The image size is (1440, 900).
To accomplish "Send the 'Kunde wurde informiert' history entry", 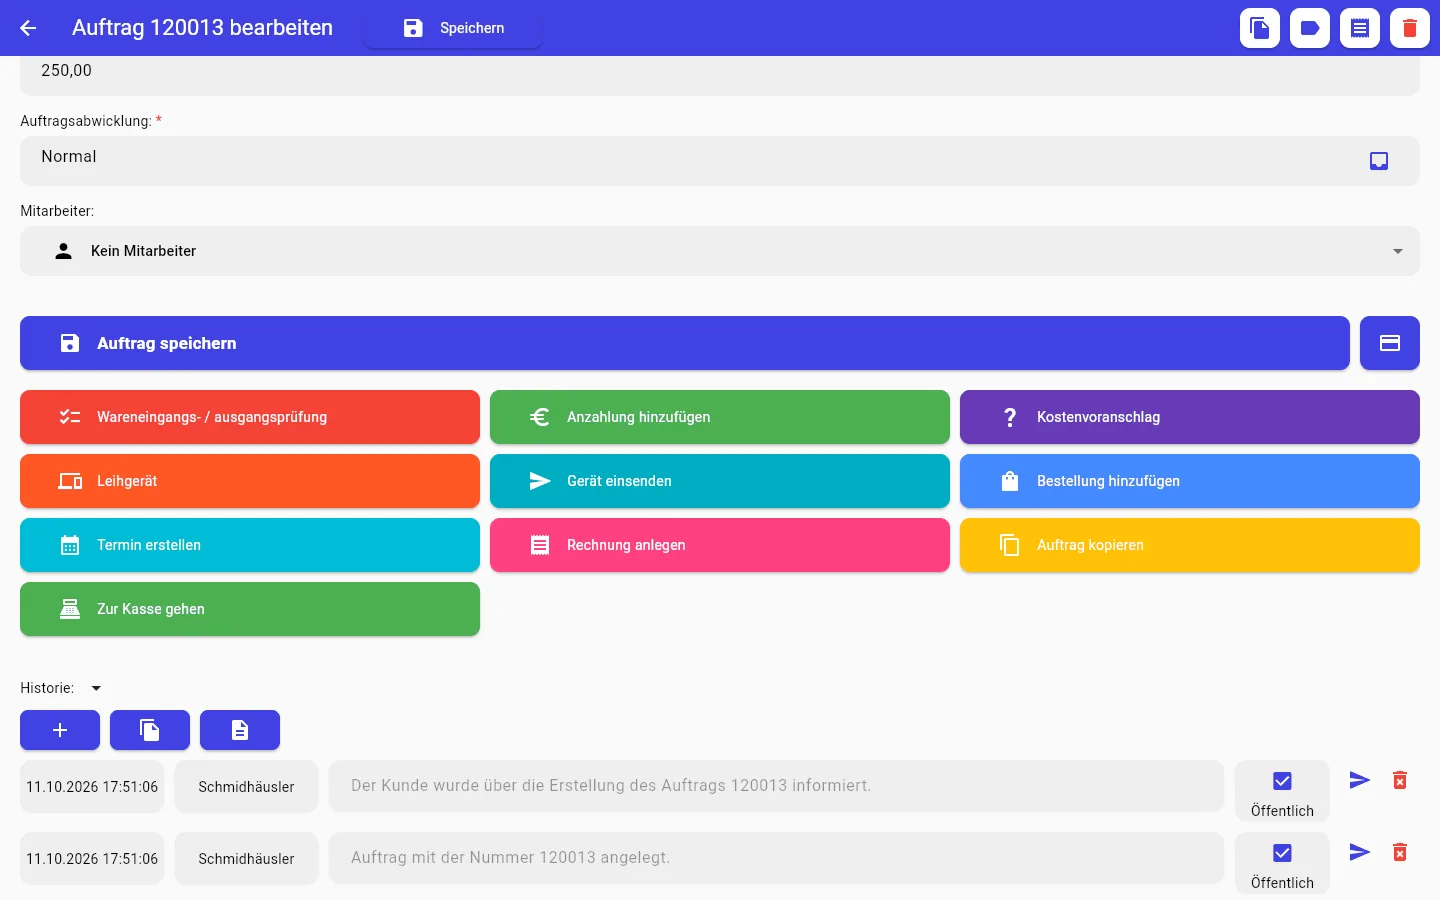I will point(1360,780).
